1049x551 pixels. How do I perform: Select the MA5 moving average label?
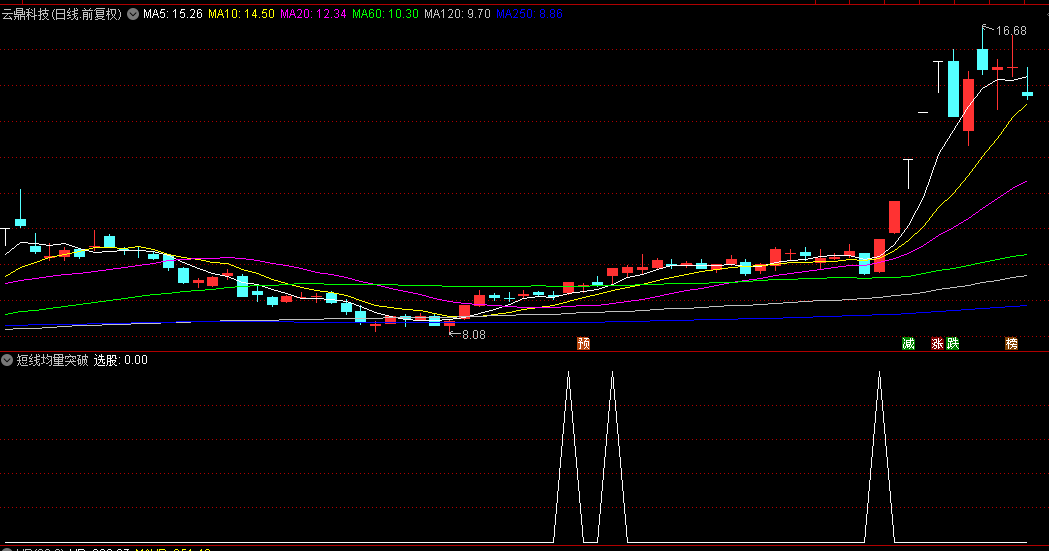point(173,15)
